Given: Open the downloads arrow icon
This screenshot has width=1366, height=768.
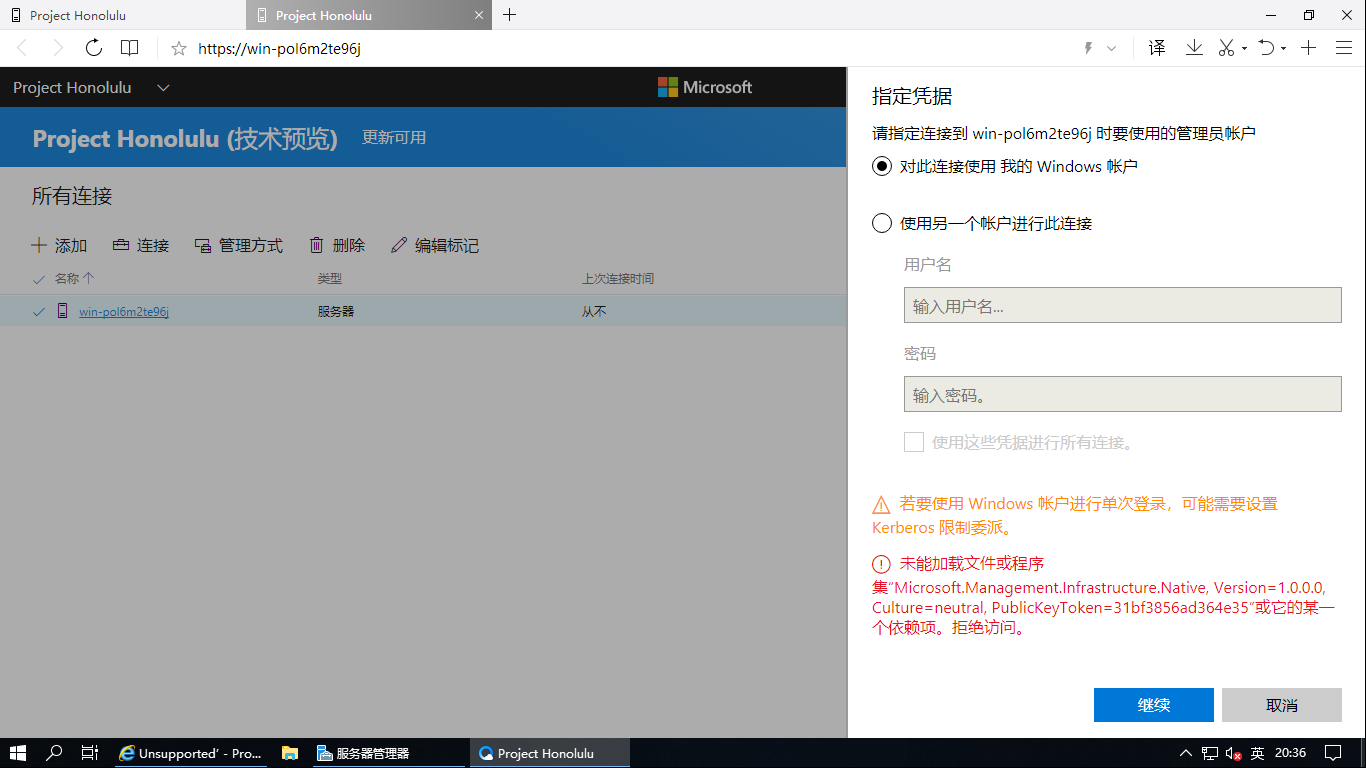Looking at the screenshot, I should [1194, 48].
